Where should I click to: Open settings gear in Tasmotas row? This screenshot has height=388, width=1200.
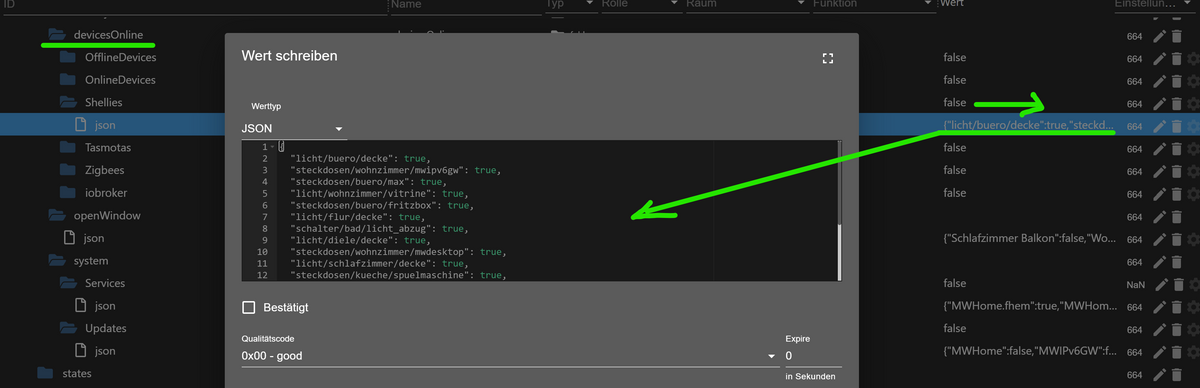pos(1192,148)
